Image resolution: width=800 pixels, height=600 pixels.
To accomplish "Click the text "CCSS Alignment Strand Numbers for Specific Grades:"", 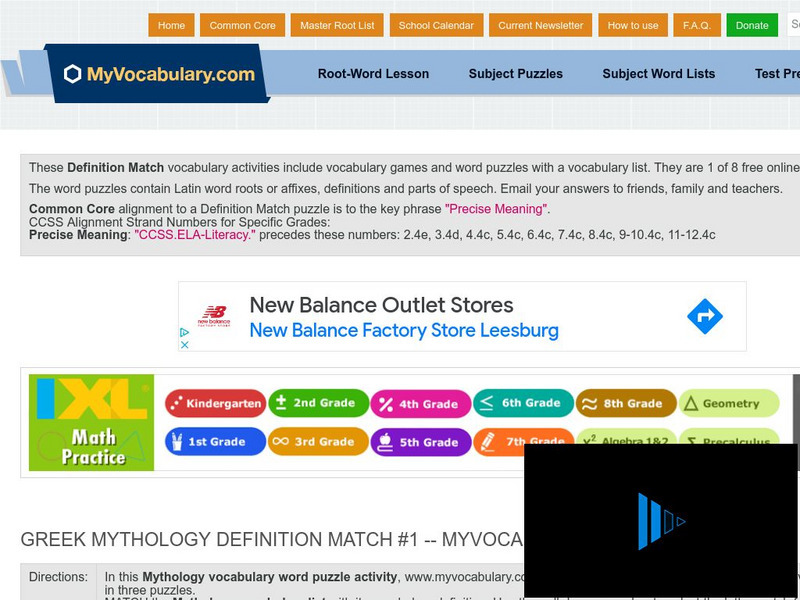I will coord(180,222).
